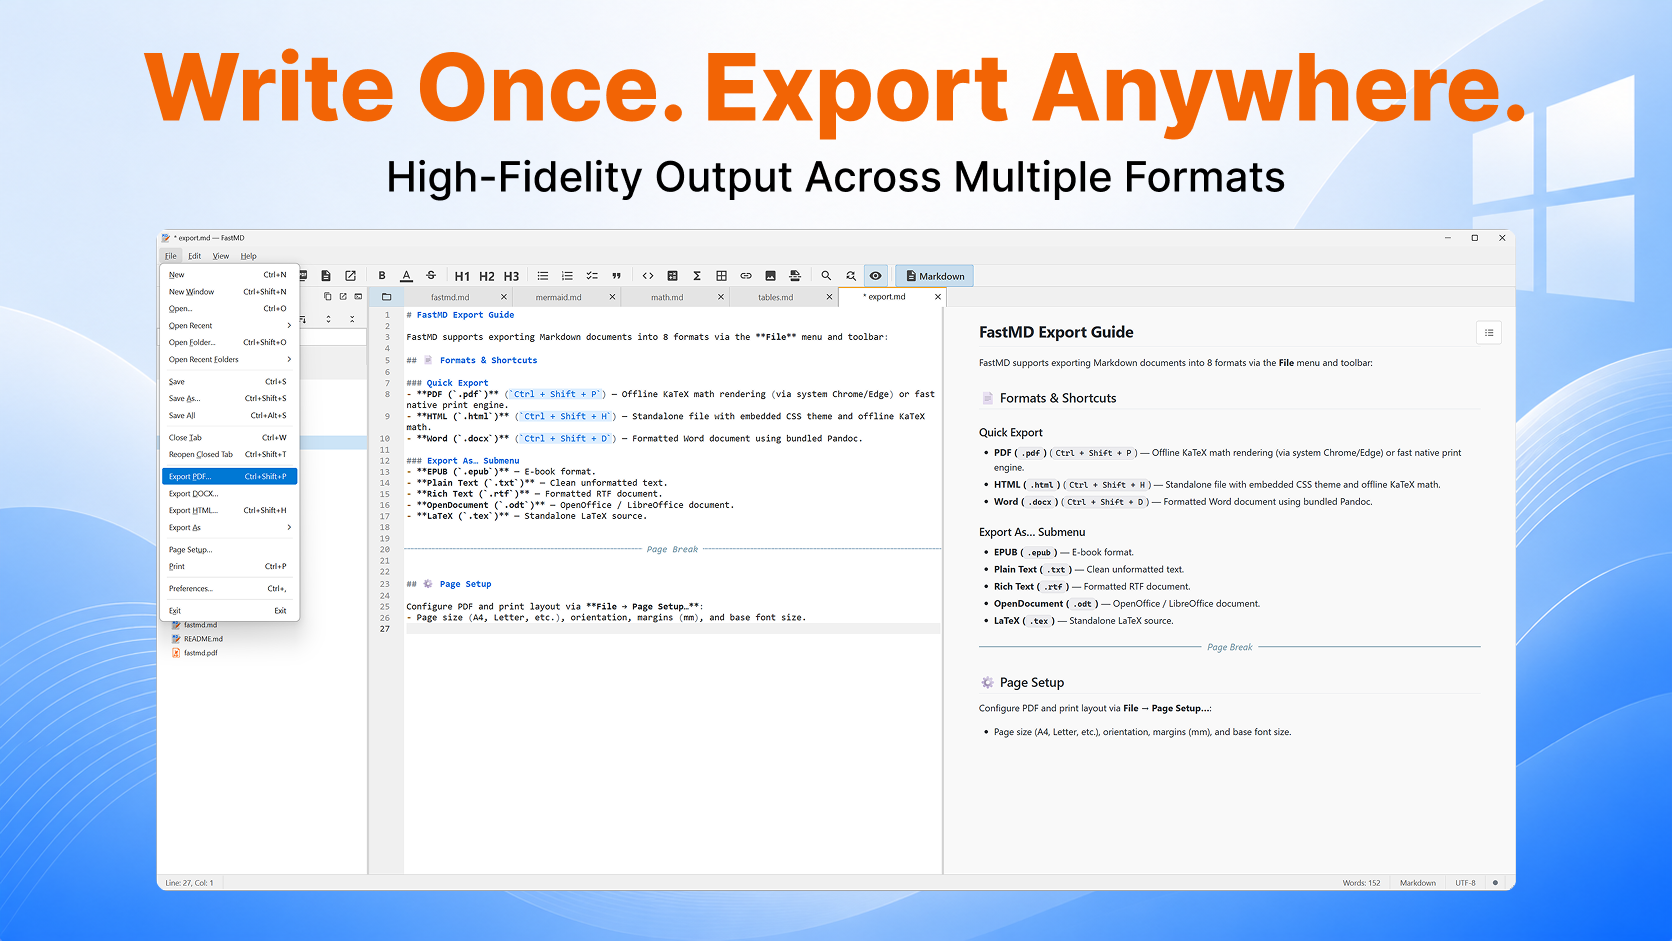Screen dimensions: 1672x941
Task: Choose Export PDF... from File menu
Action: point(229,477)
